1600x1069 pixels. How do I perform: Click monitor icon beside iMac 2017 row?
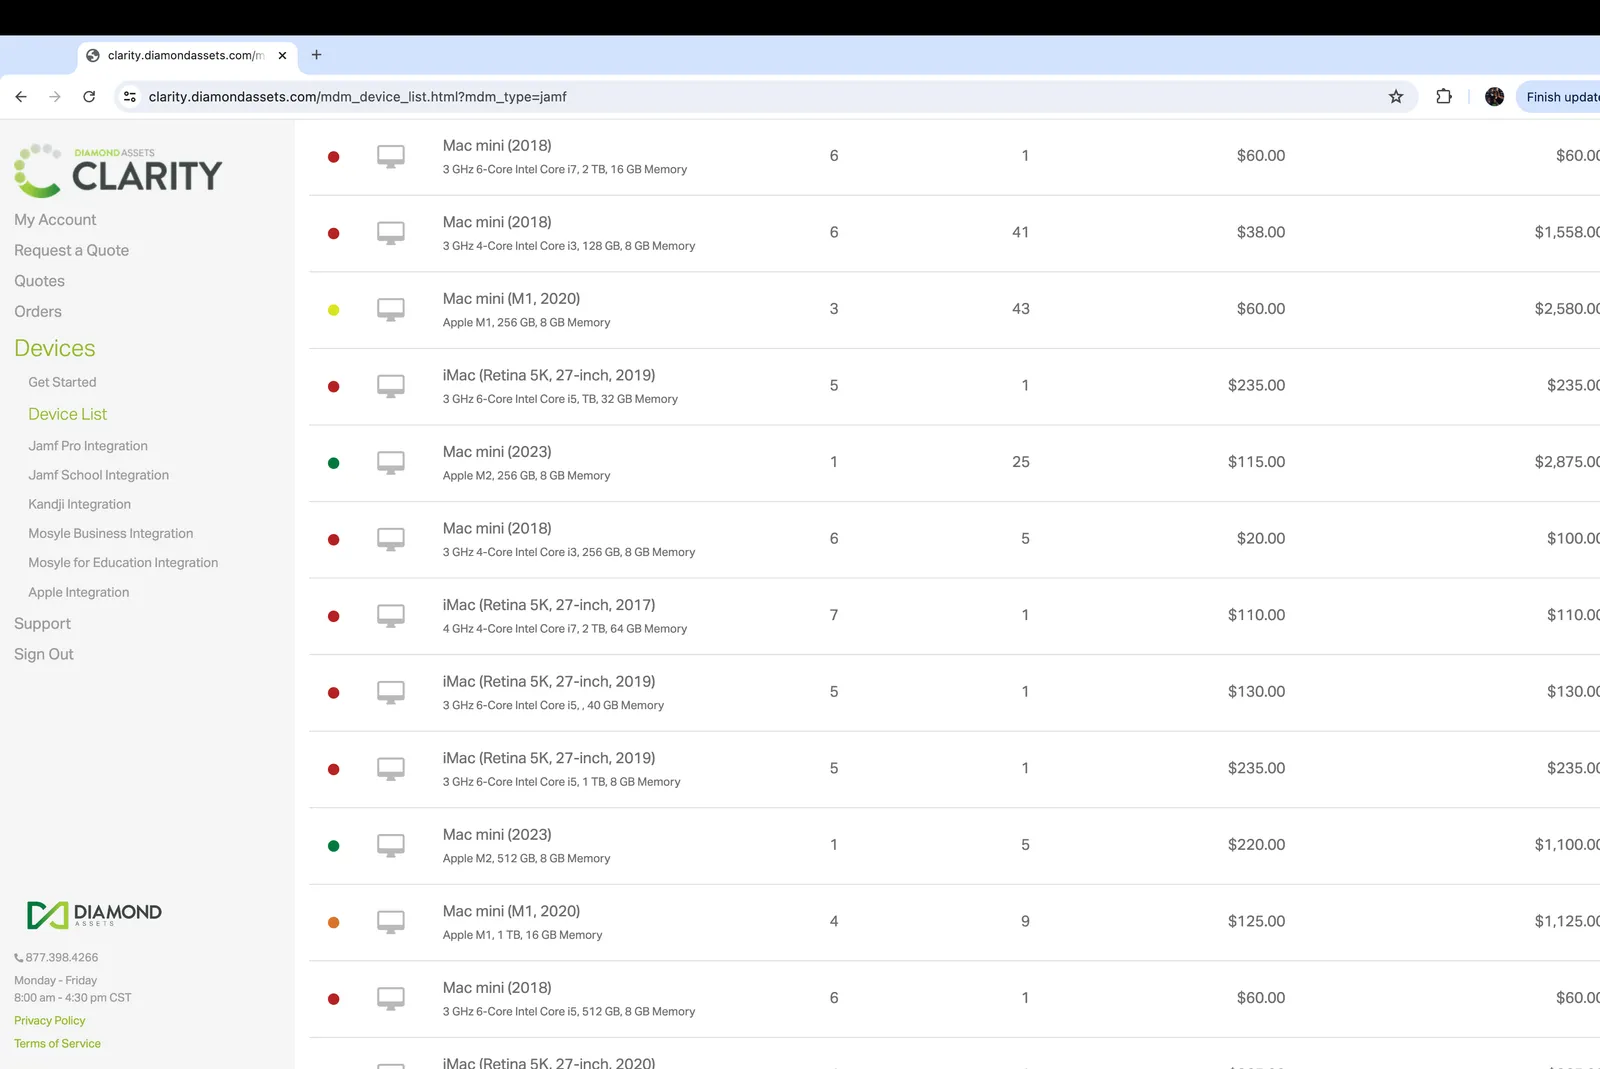click(x=390, y=615)
